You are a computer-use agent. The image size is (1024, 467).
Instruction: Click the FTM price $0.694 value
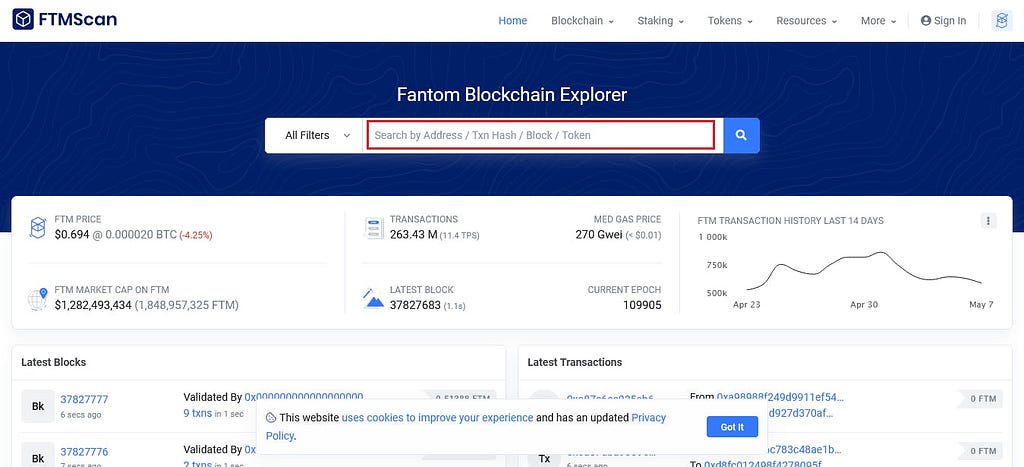click(x=72, y=234)
